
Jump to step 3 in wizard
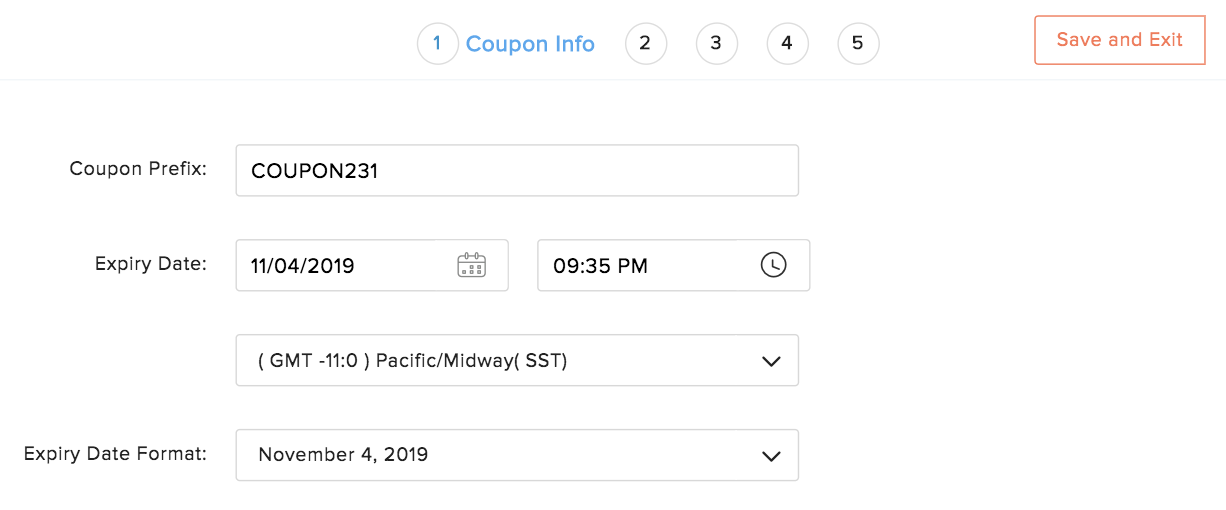point(716,43)
